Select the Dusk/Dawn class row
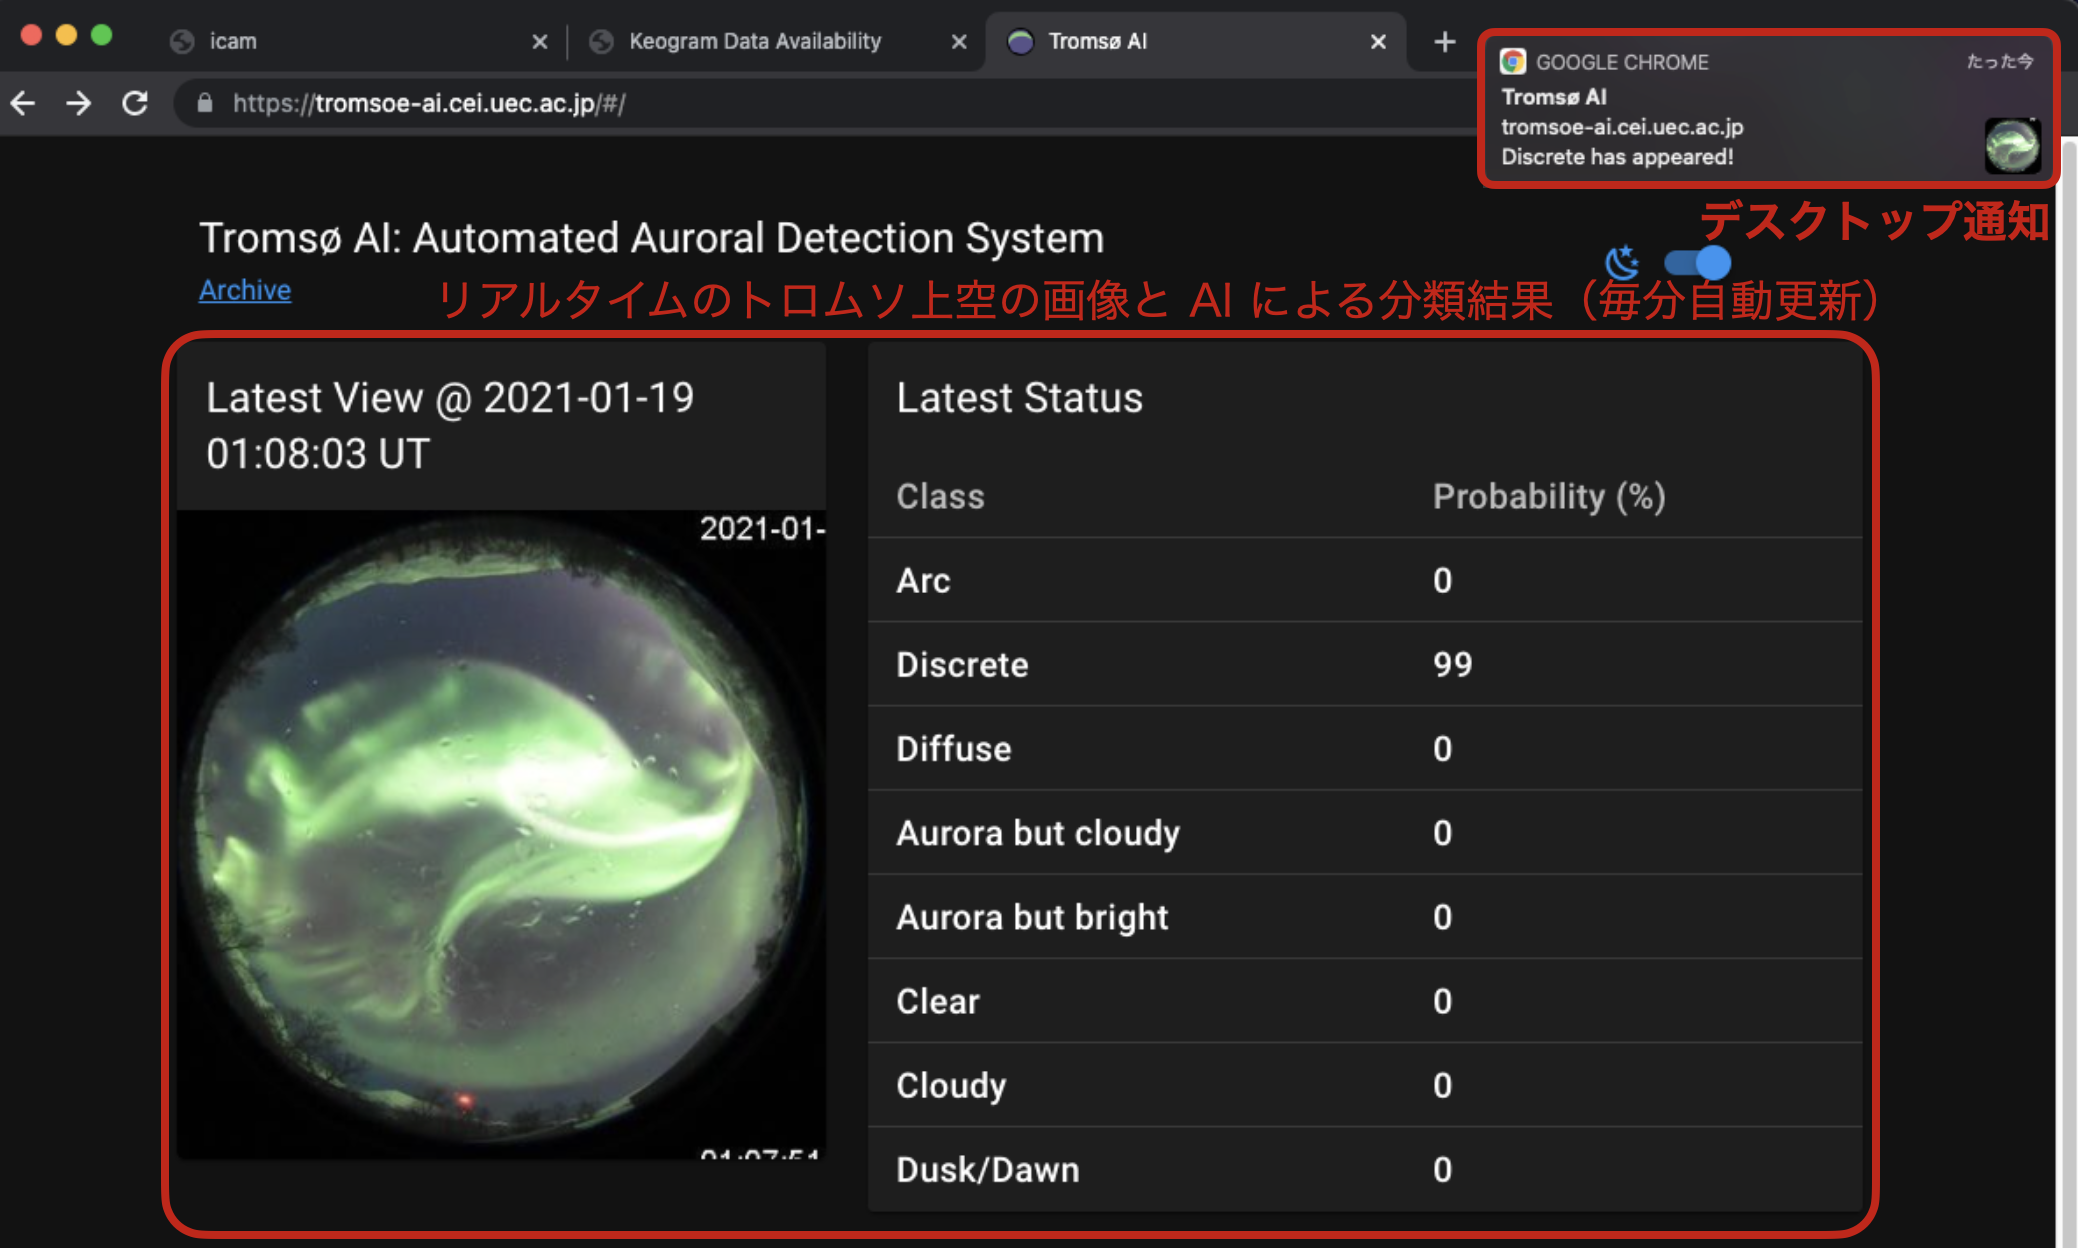The width and height of the screenshot is (2078, 1248). click(x=1365, y=1169)
